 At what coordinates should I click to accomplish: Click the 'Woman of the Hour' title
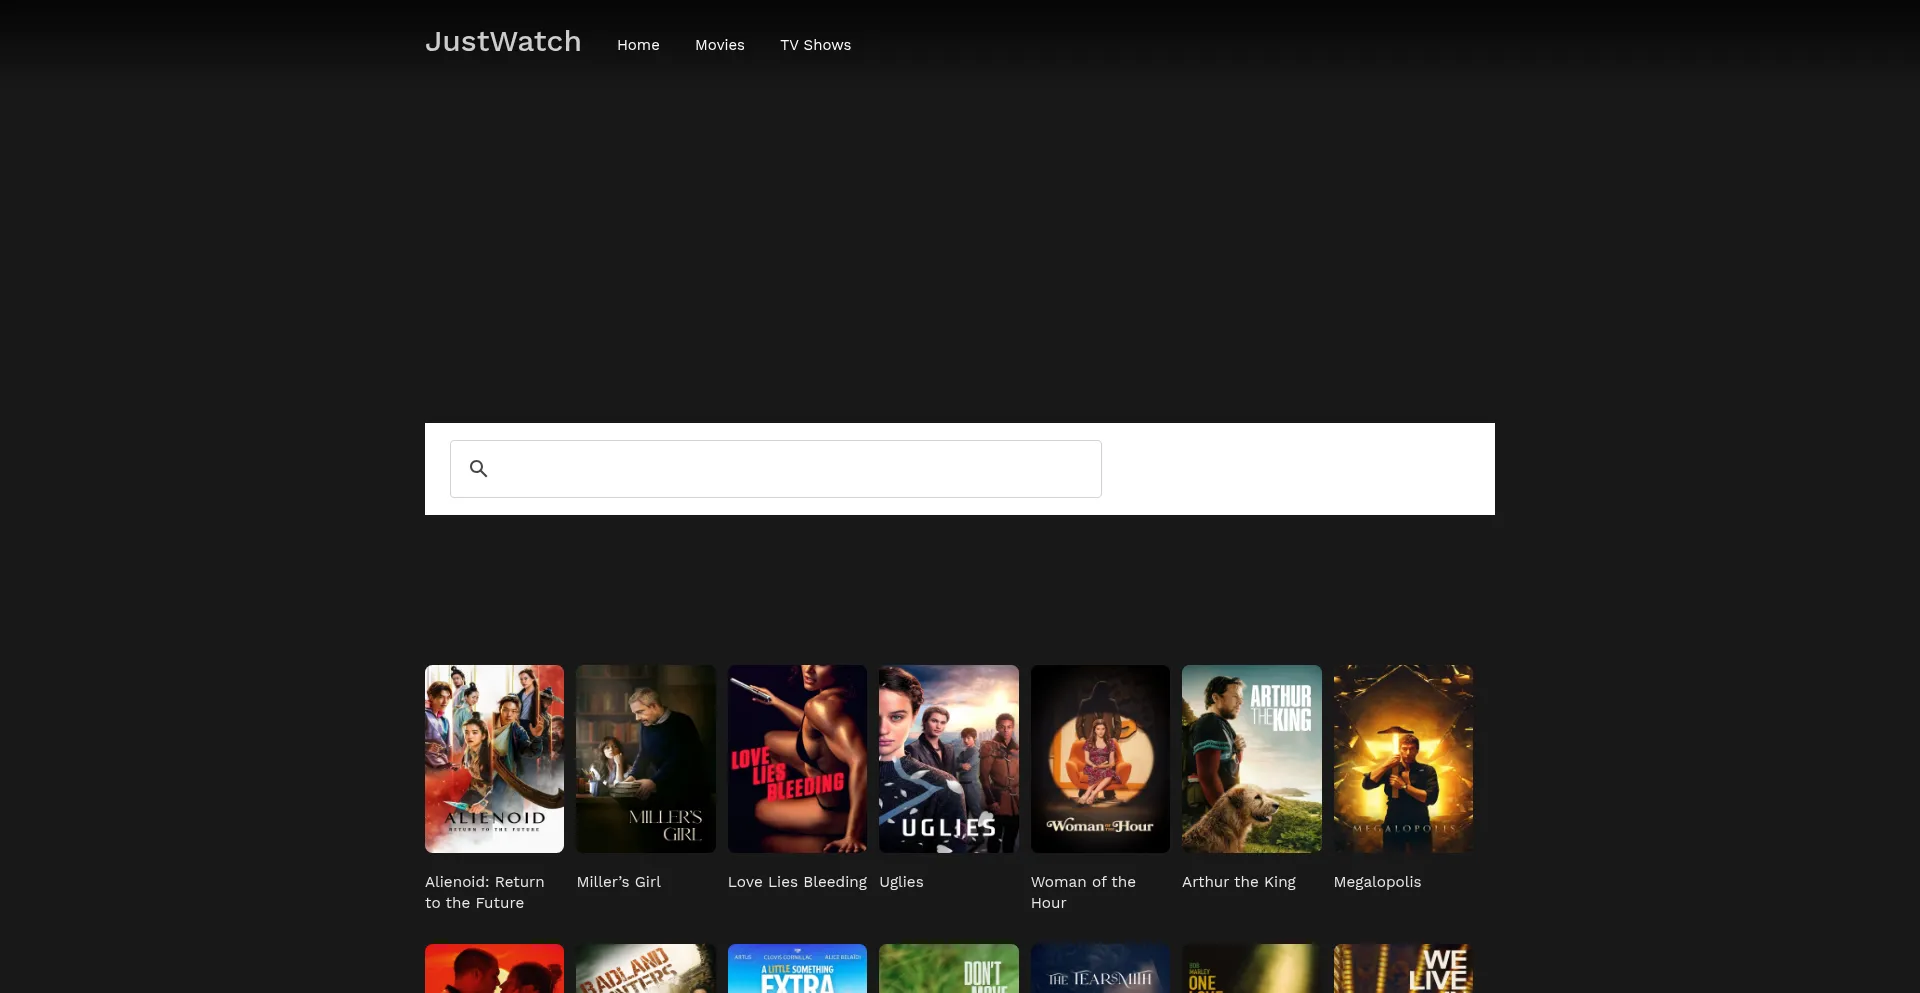click(1083, 892)
